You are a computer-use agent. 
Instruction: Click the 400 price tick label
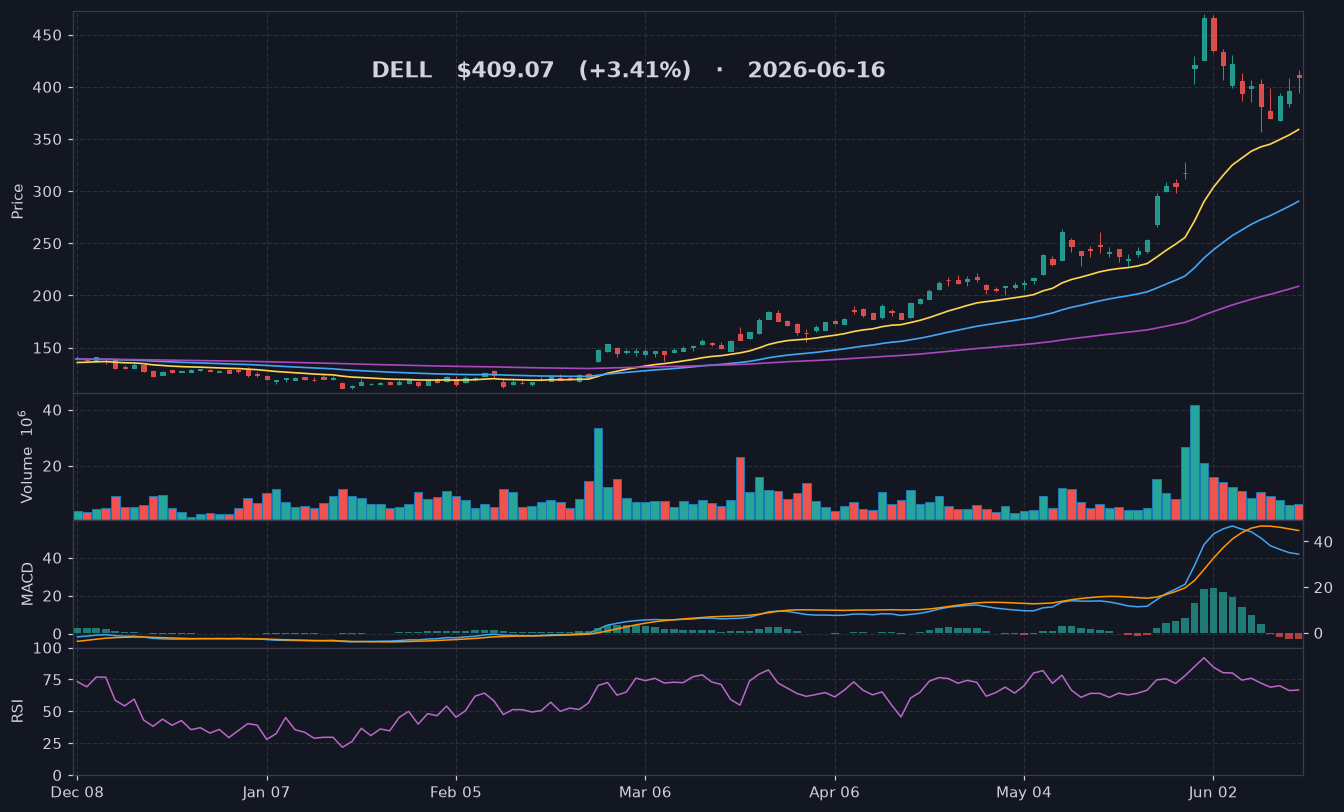50,88
